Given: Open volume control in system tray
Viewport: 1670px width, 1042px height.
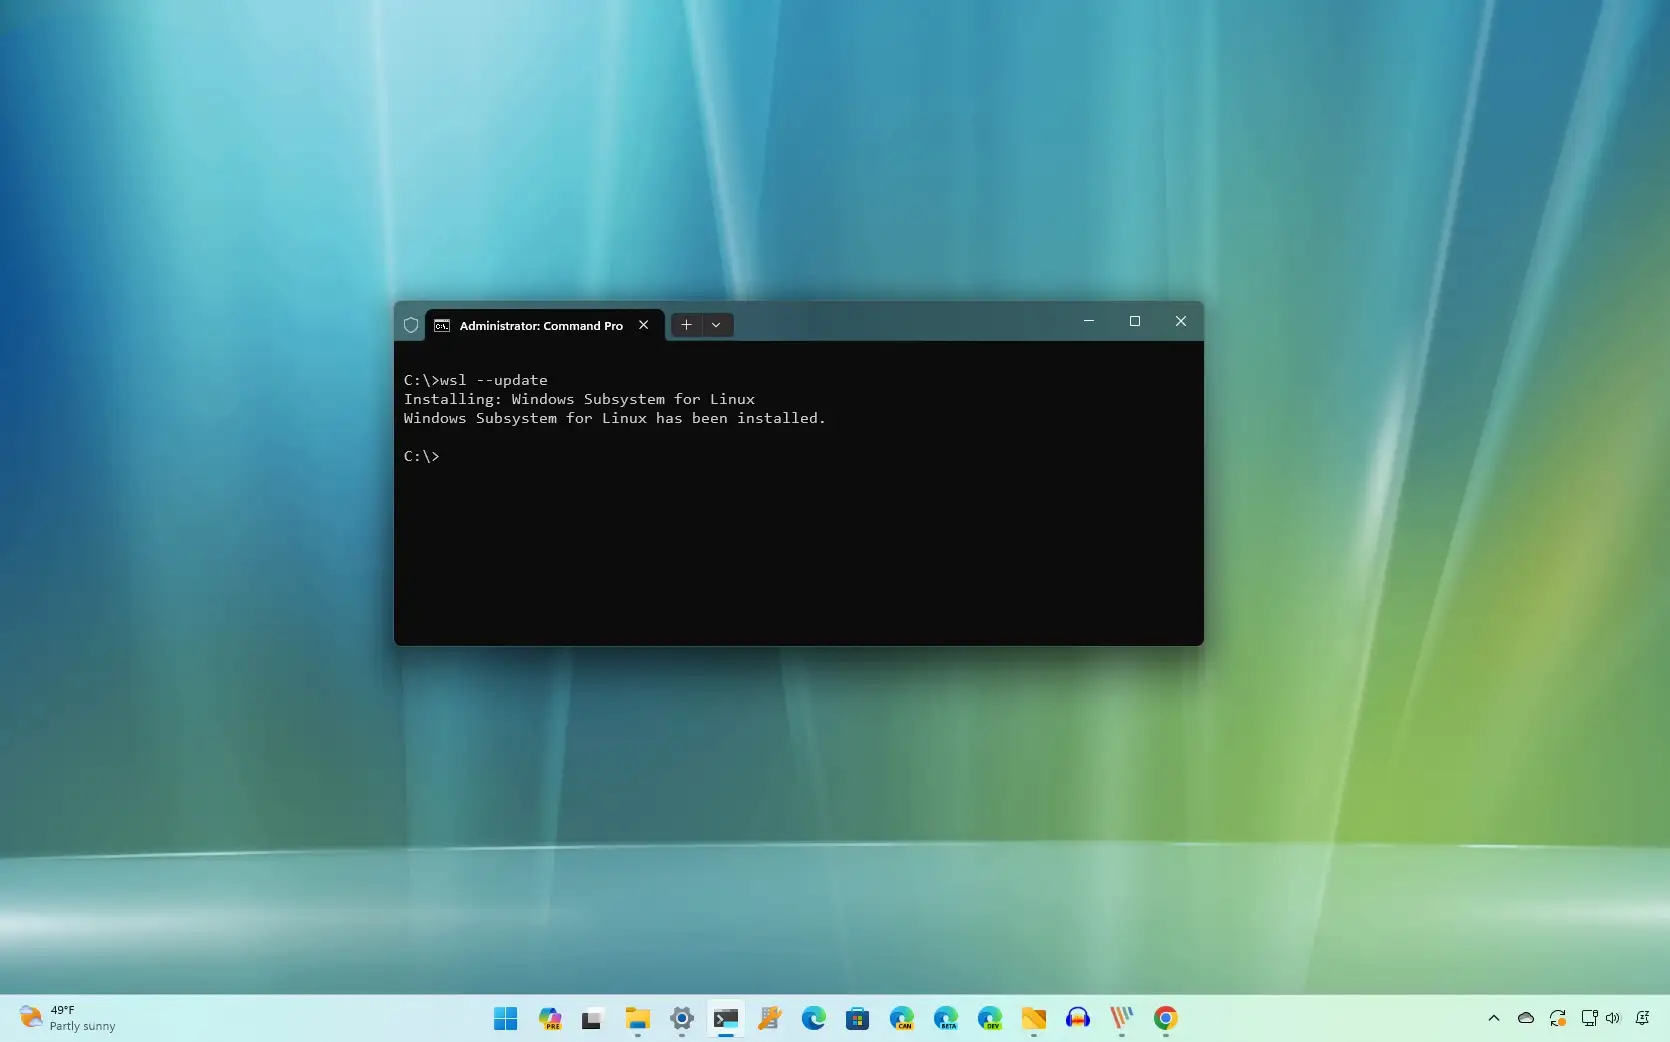Looking at the screenshot, I should (1612, 1018).
